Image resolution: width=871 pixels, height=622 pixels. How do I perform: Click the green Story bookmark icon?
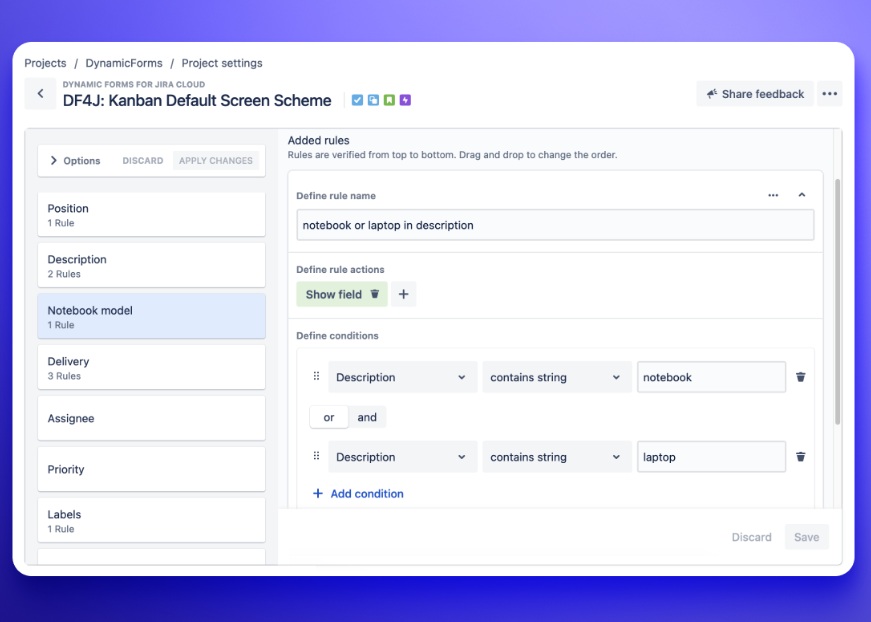pyautogui.click(x=389, y=100)
